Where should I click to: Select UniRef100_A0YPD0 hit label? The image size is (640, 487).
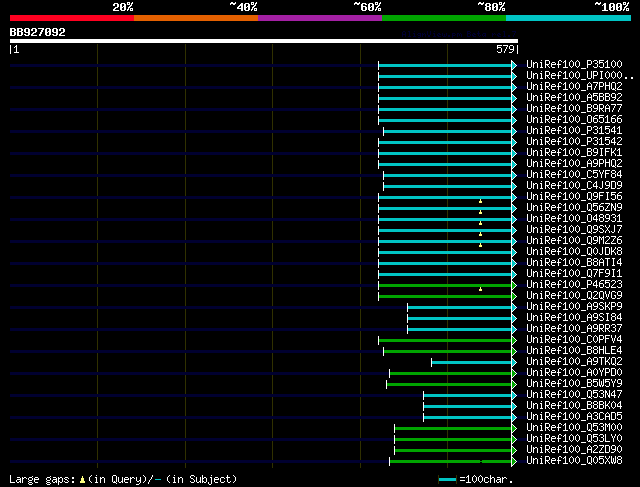[x=574, y=373]
